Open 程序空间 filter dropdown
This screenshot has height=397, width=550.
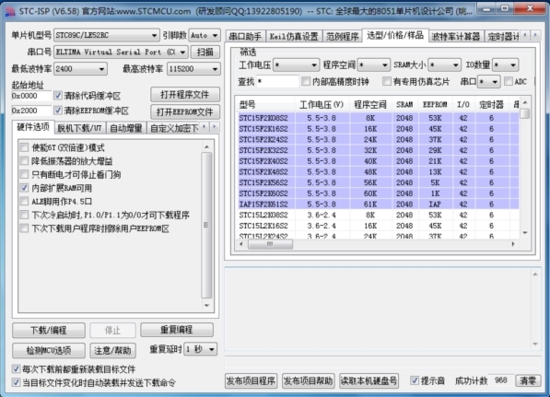coord(374,65)
